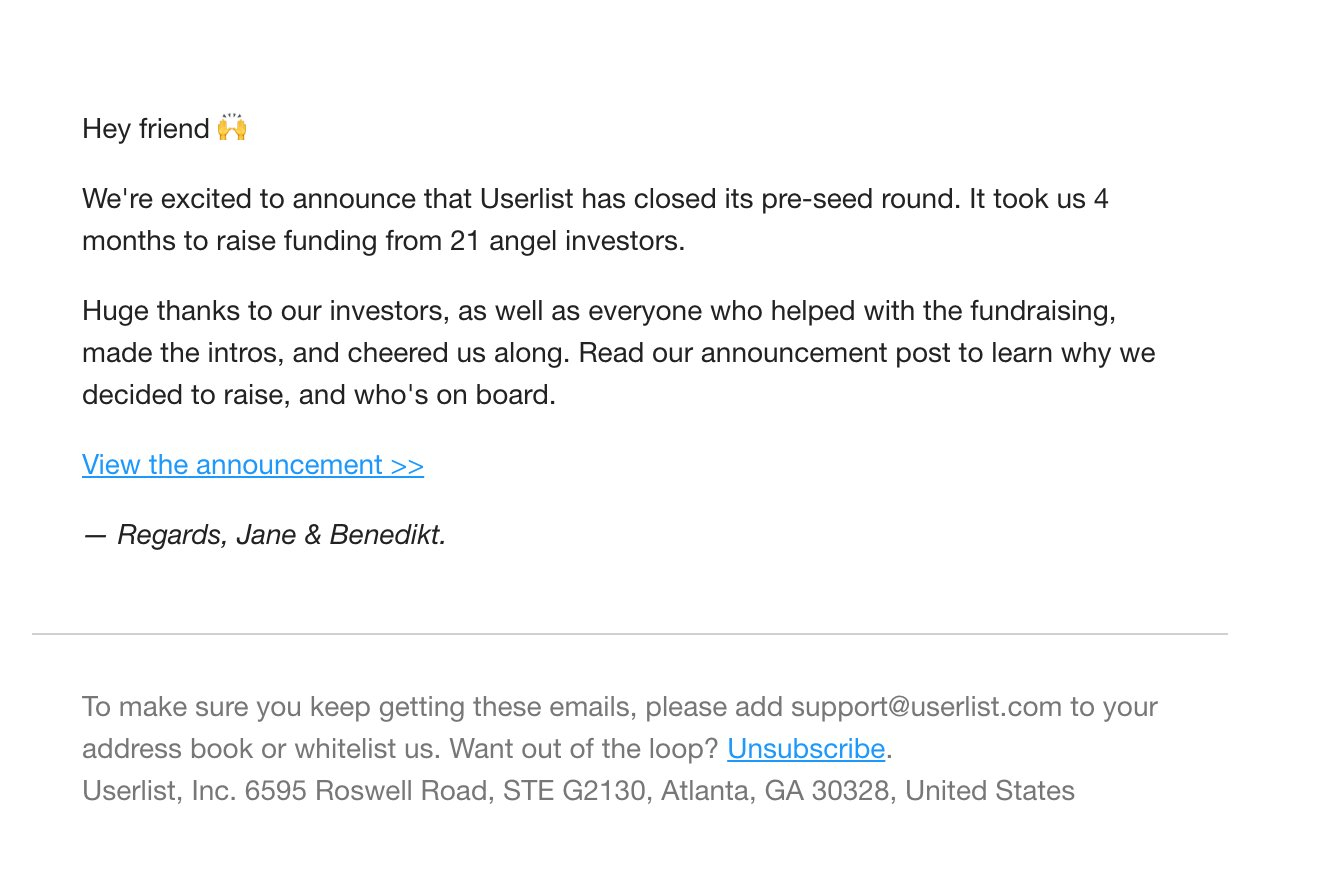This screenshot has height=894, width=1330.
Task: Click the Unsubscribe link
Action: (x=805, y=749)
